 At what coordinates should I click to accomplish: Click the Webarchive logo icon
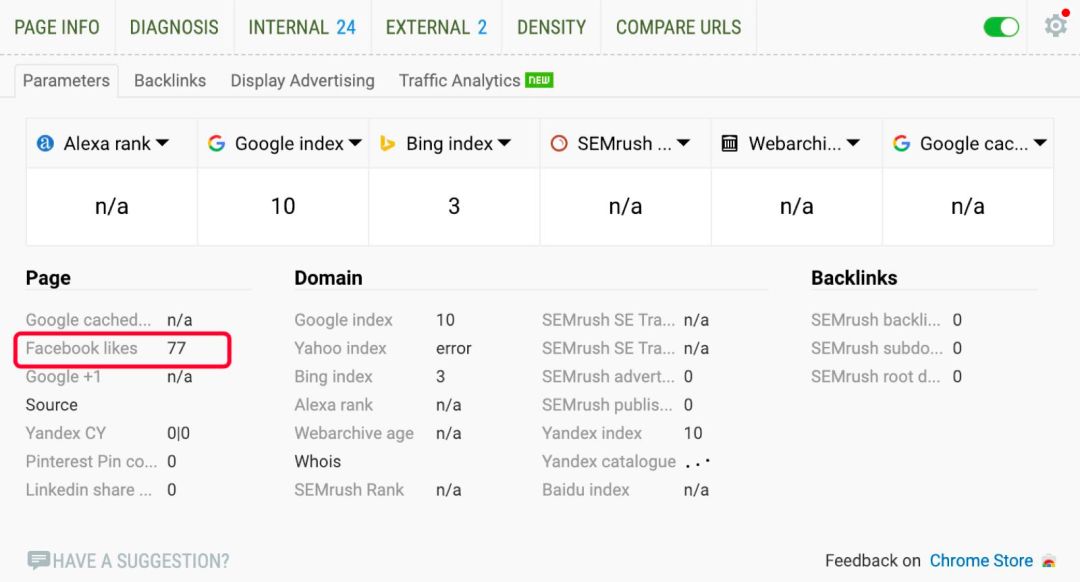tap(730, 144)
